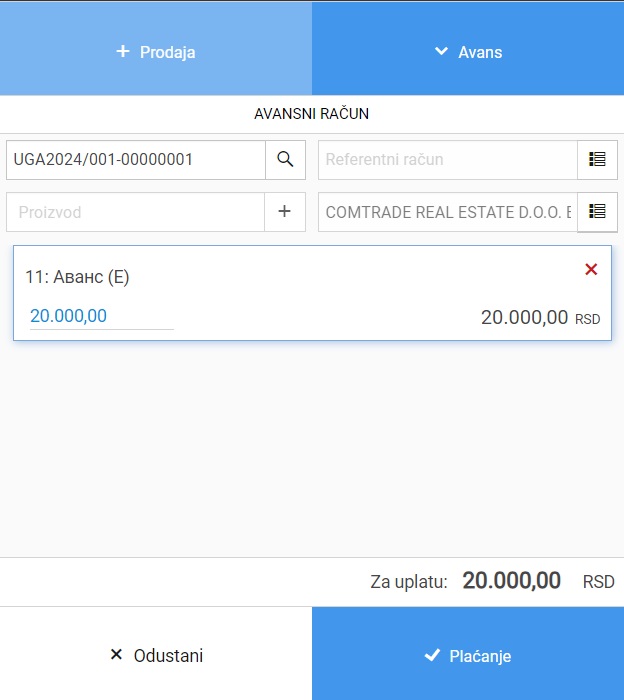The image size is (624, 700).
Task: Click the search magnifier icon
Action: pyautogui.click(x=285, y=160)
